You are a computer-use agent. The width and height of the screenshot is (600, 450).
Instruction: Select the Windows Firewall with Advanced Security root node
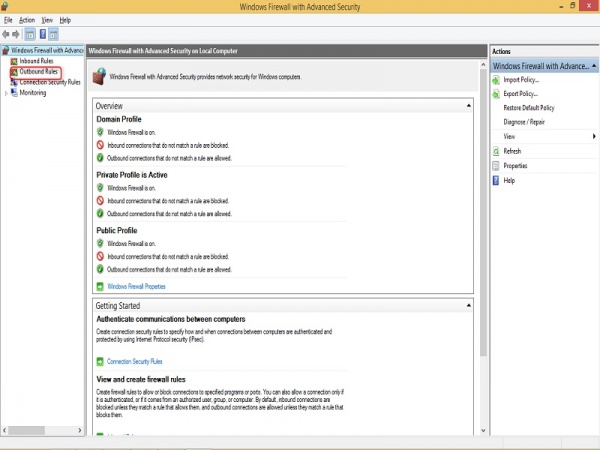click(x=47, y=51)
